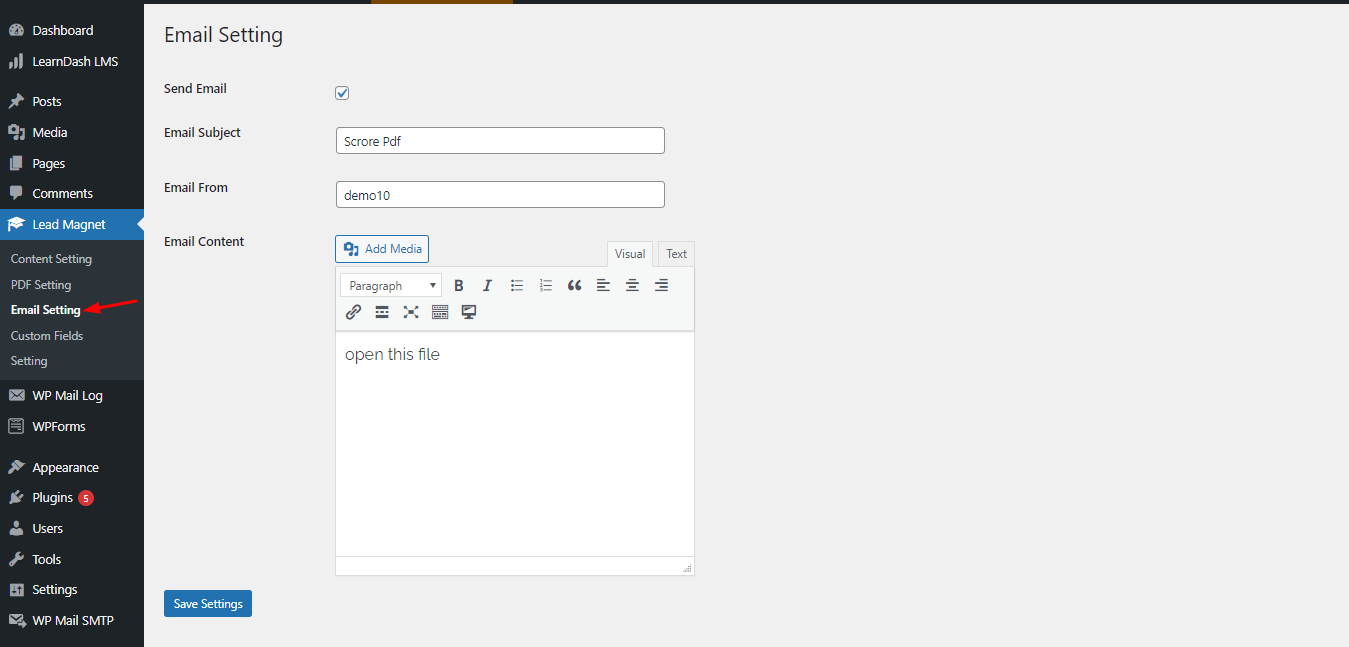
Task: Click the "Email Content" label
Action: point(204,242)
